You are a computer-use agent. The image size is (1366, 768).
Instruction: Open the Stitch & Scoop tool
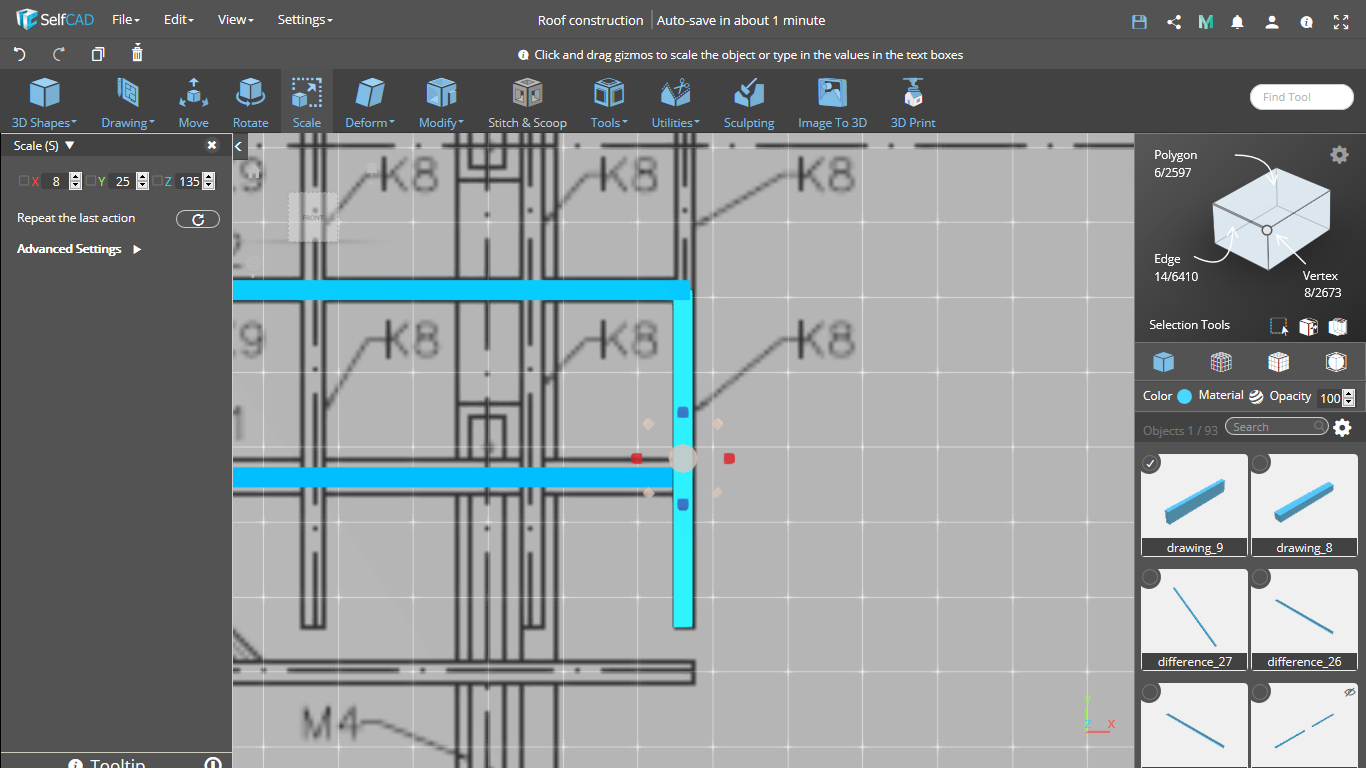[527, 102]
